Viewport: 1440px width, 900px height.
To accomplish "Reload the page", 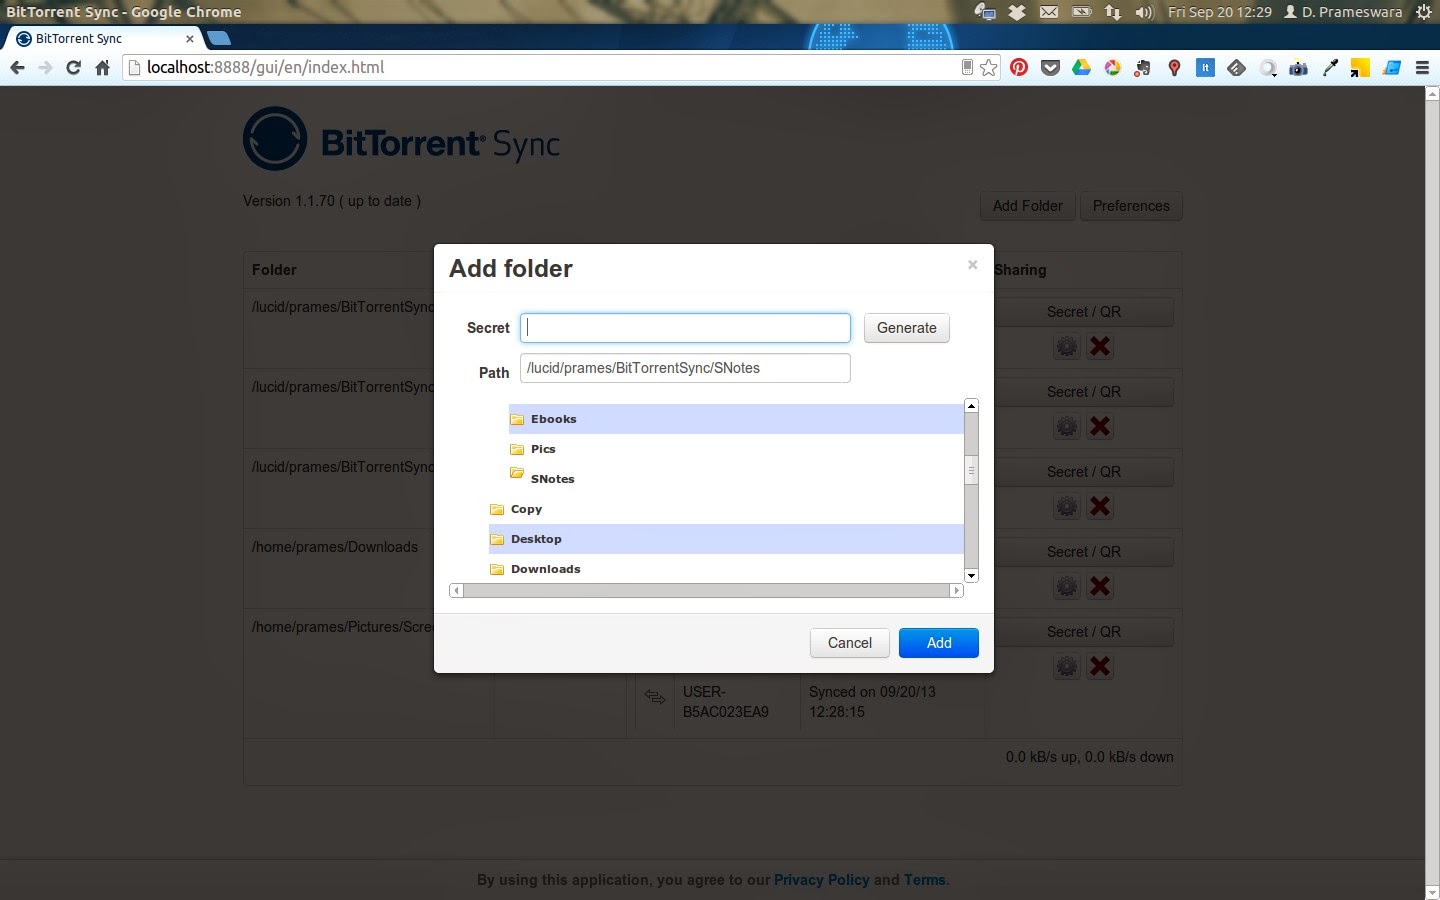I will pos(73,68).
